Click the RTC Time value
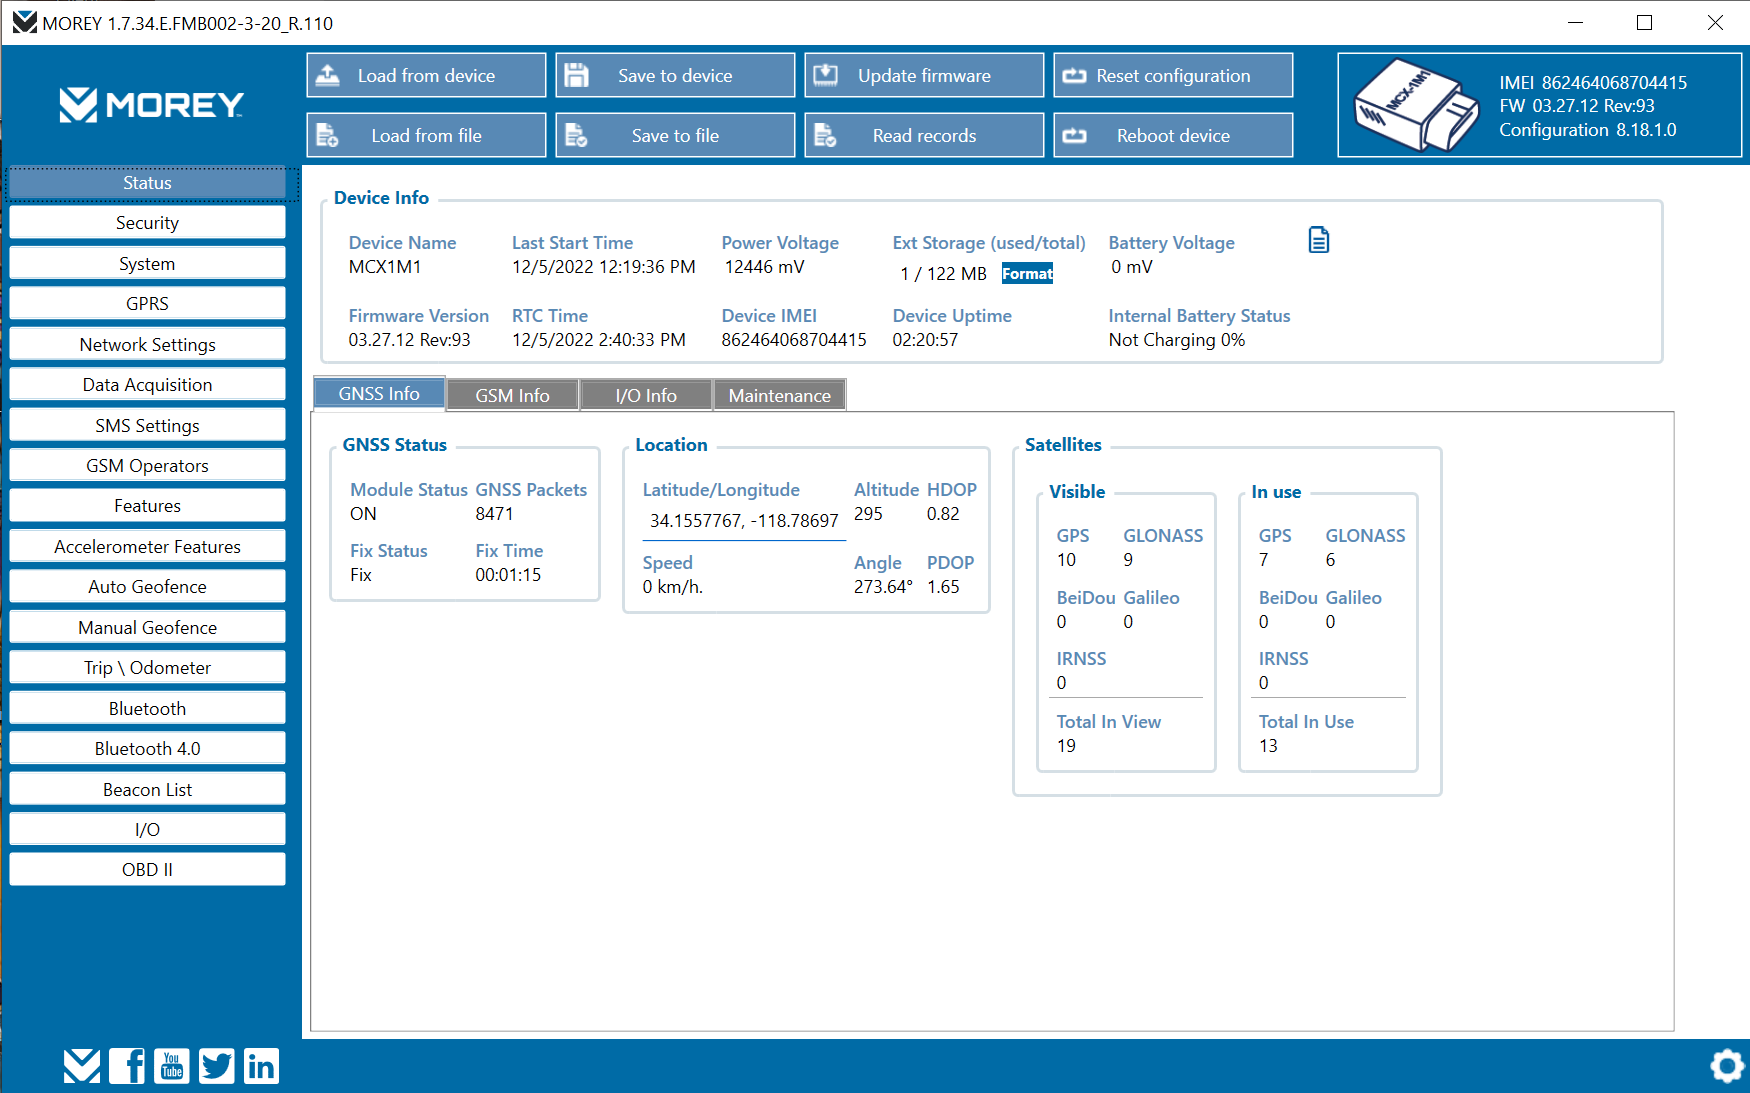1750x1093 pixels. coord(599,340)
